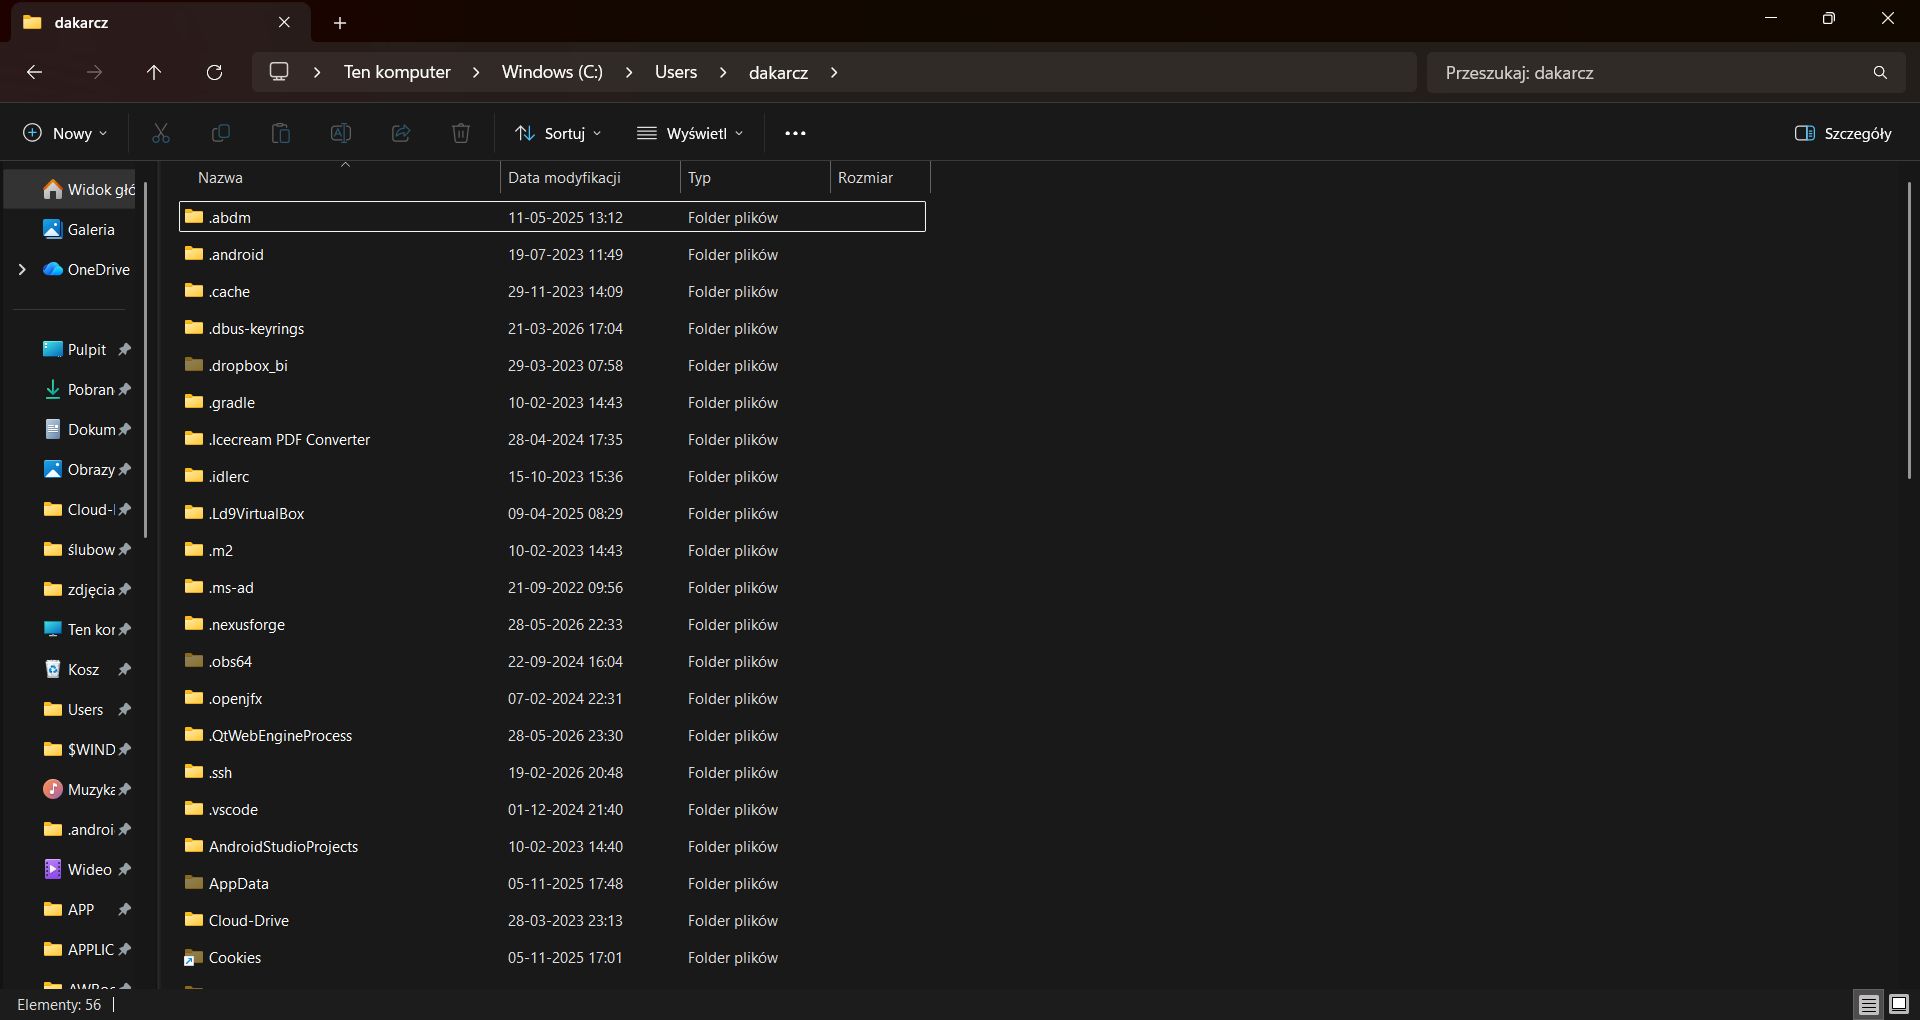This screenshot has width=1920, height=1020.
Task: Switch to large thumbnails view icon
Action: tap(1898, 1004)
